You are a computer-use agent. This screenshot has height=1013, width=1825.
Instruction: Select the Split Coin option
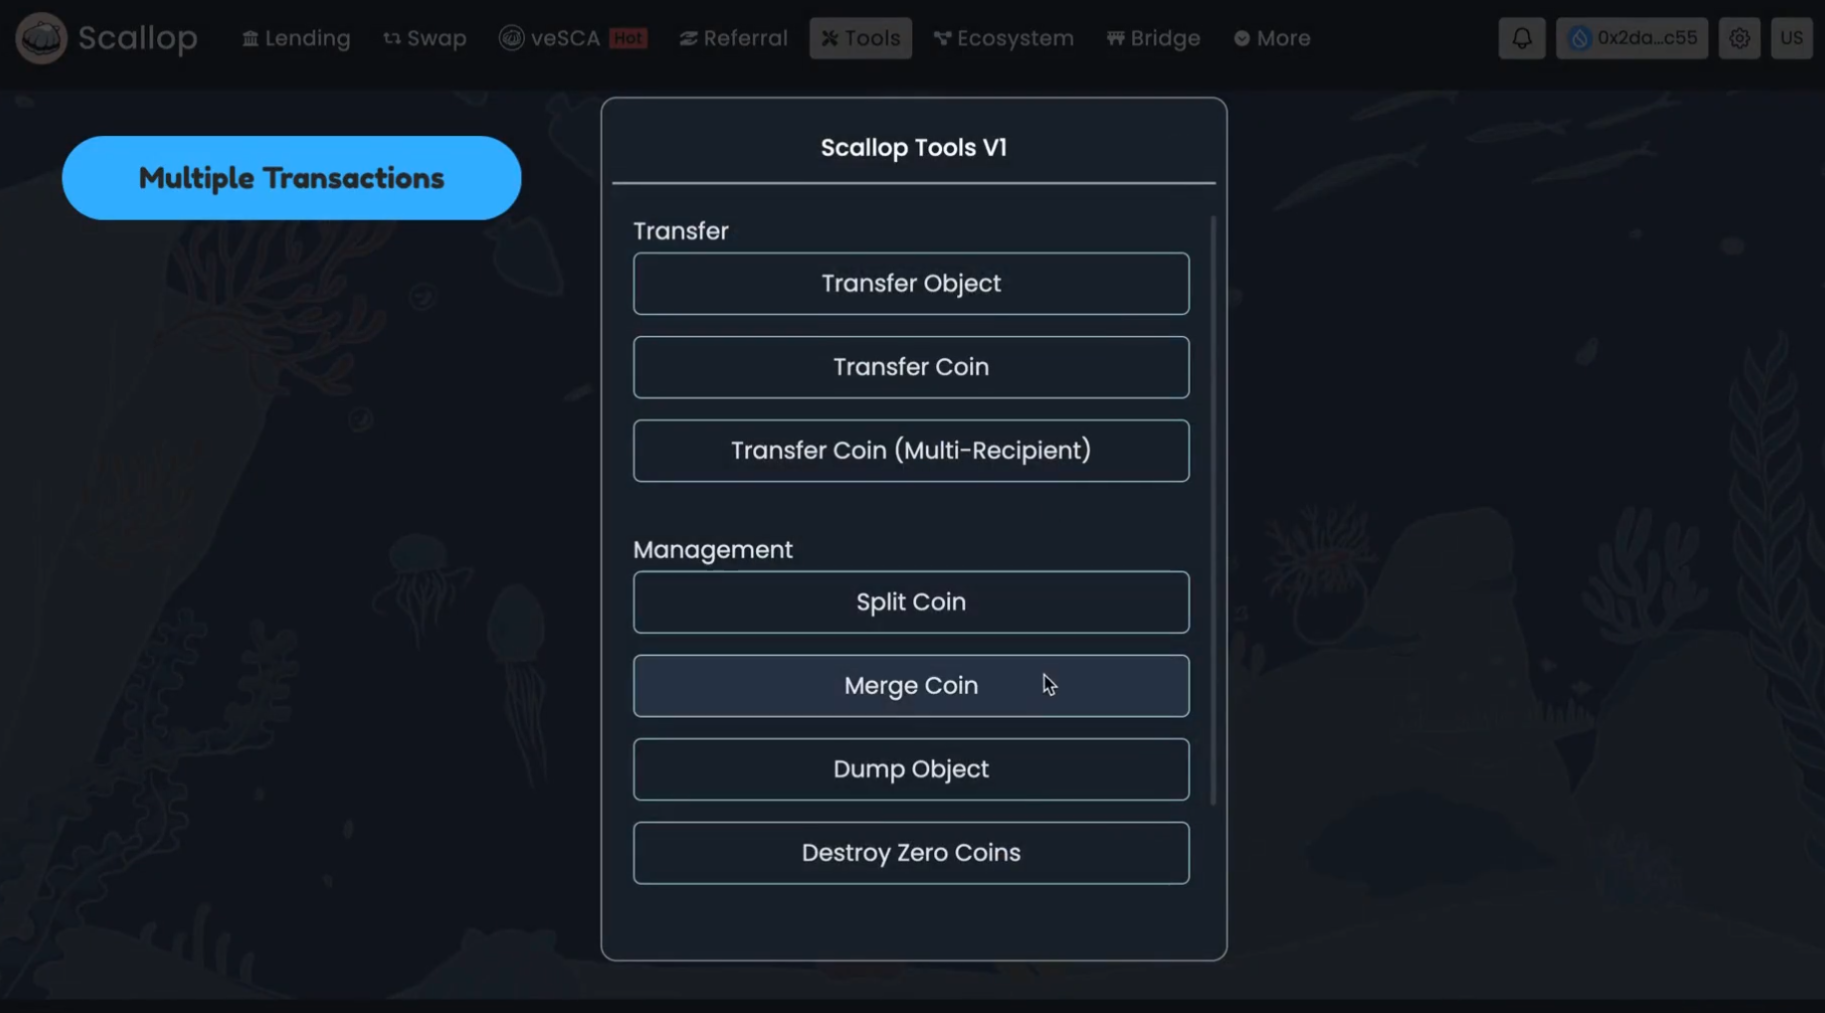coord(910,602)
